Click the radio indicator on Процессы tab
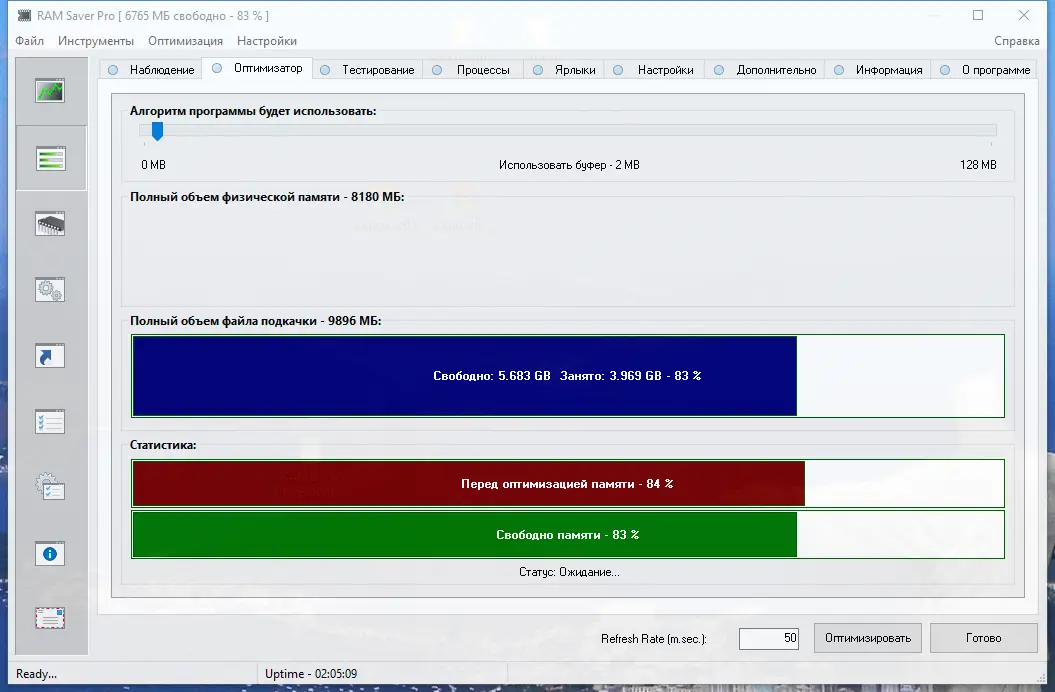Screen dimensions: 1055x692 437,69
